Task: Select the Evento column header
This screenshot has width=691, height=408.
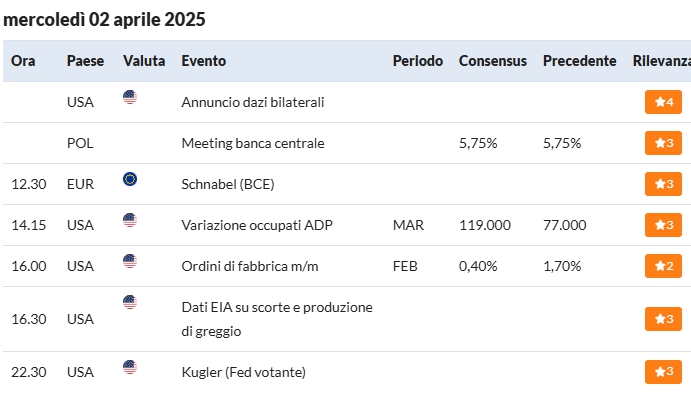Action: [x=204, y=61]
